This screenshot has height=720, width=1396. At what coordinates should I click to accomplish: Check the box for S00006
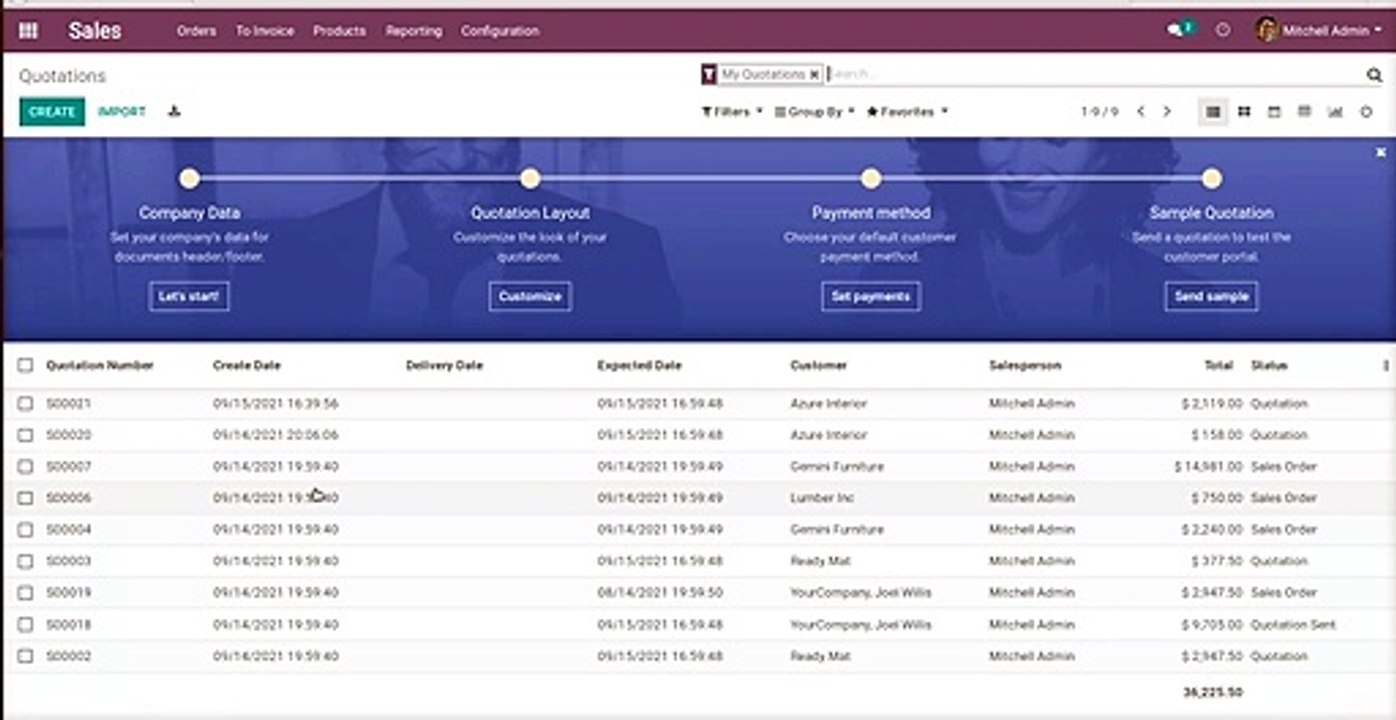pos(25,498)
